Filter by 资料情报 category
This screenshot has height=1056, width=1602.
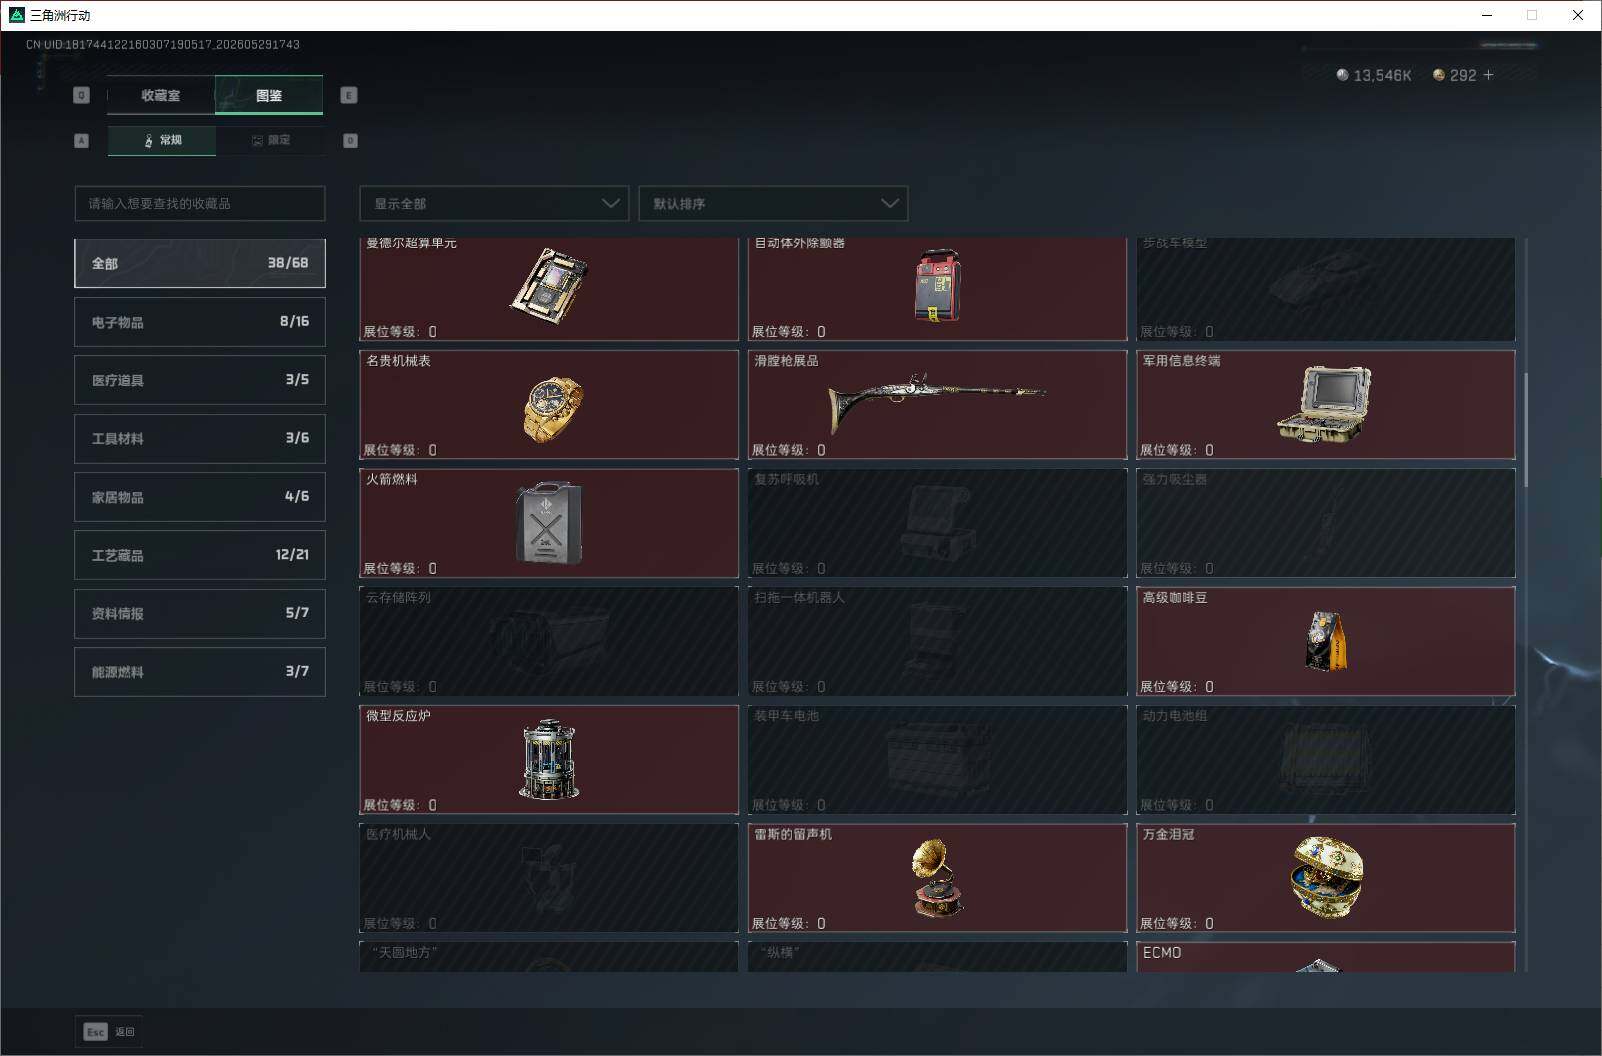click(x=200, y=613)
